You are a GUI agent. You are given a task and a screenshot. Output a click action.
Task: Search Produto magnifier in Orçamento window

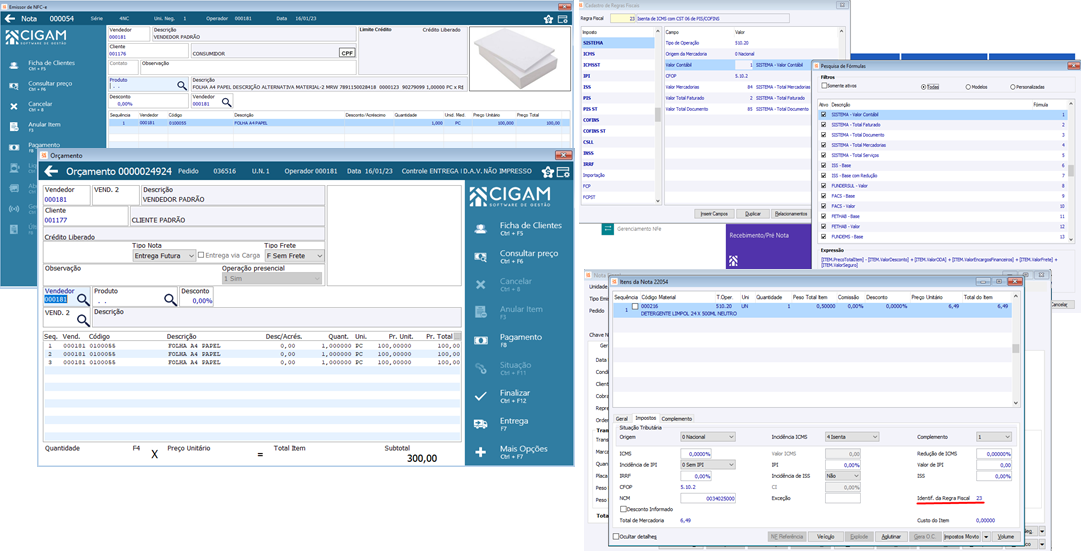(170, 299)
